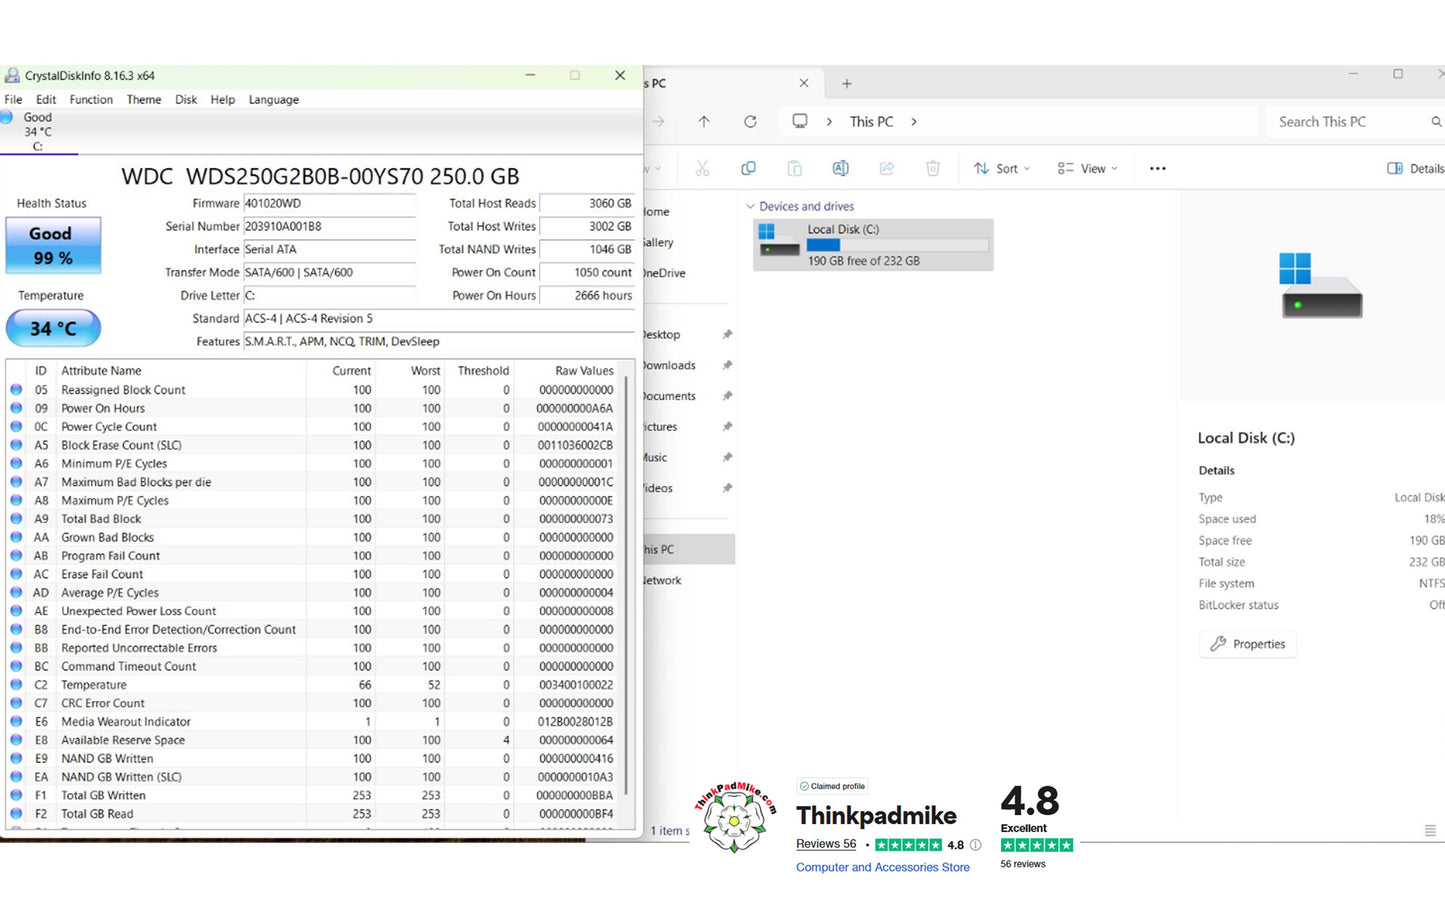Open the File menu in CrystalDiskInfo
Viewport: 1445px width, 908px height.
13,100
